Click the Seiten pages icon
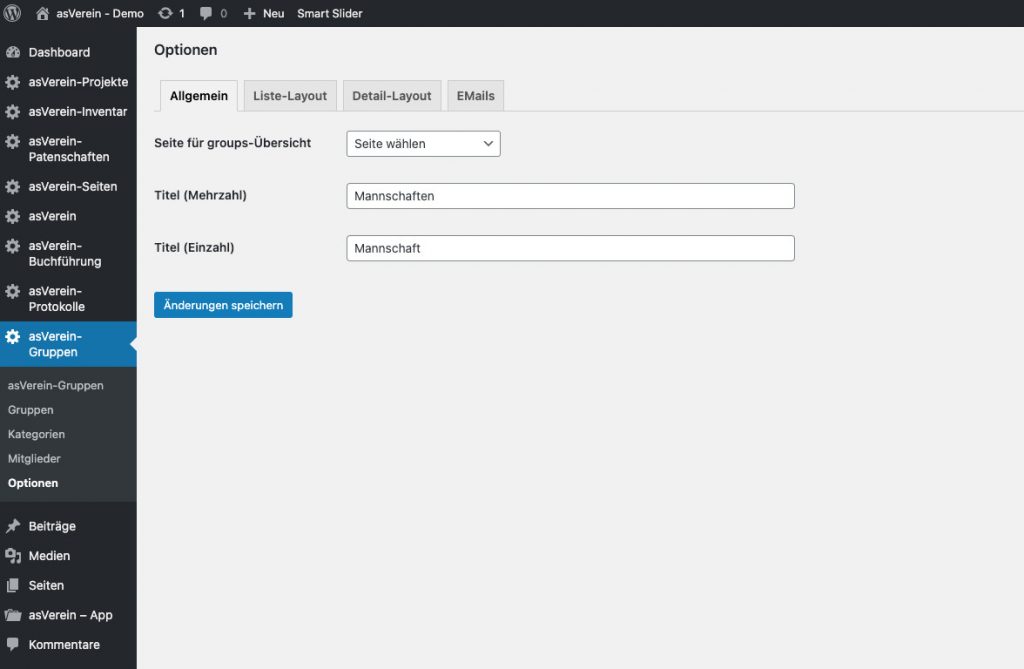Viewport: 1024px width, 669px height. (x=13, y=585)
